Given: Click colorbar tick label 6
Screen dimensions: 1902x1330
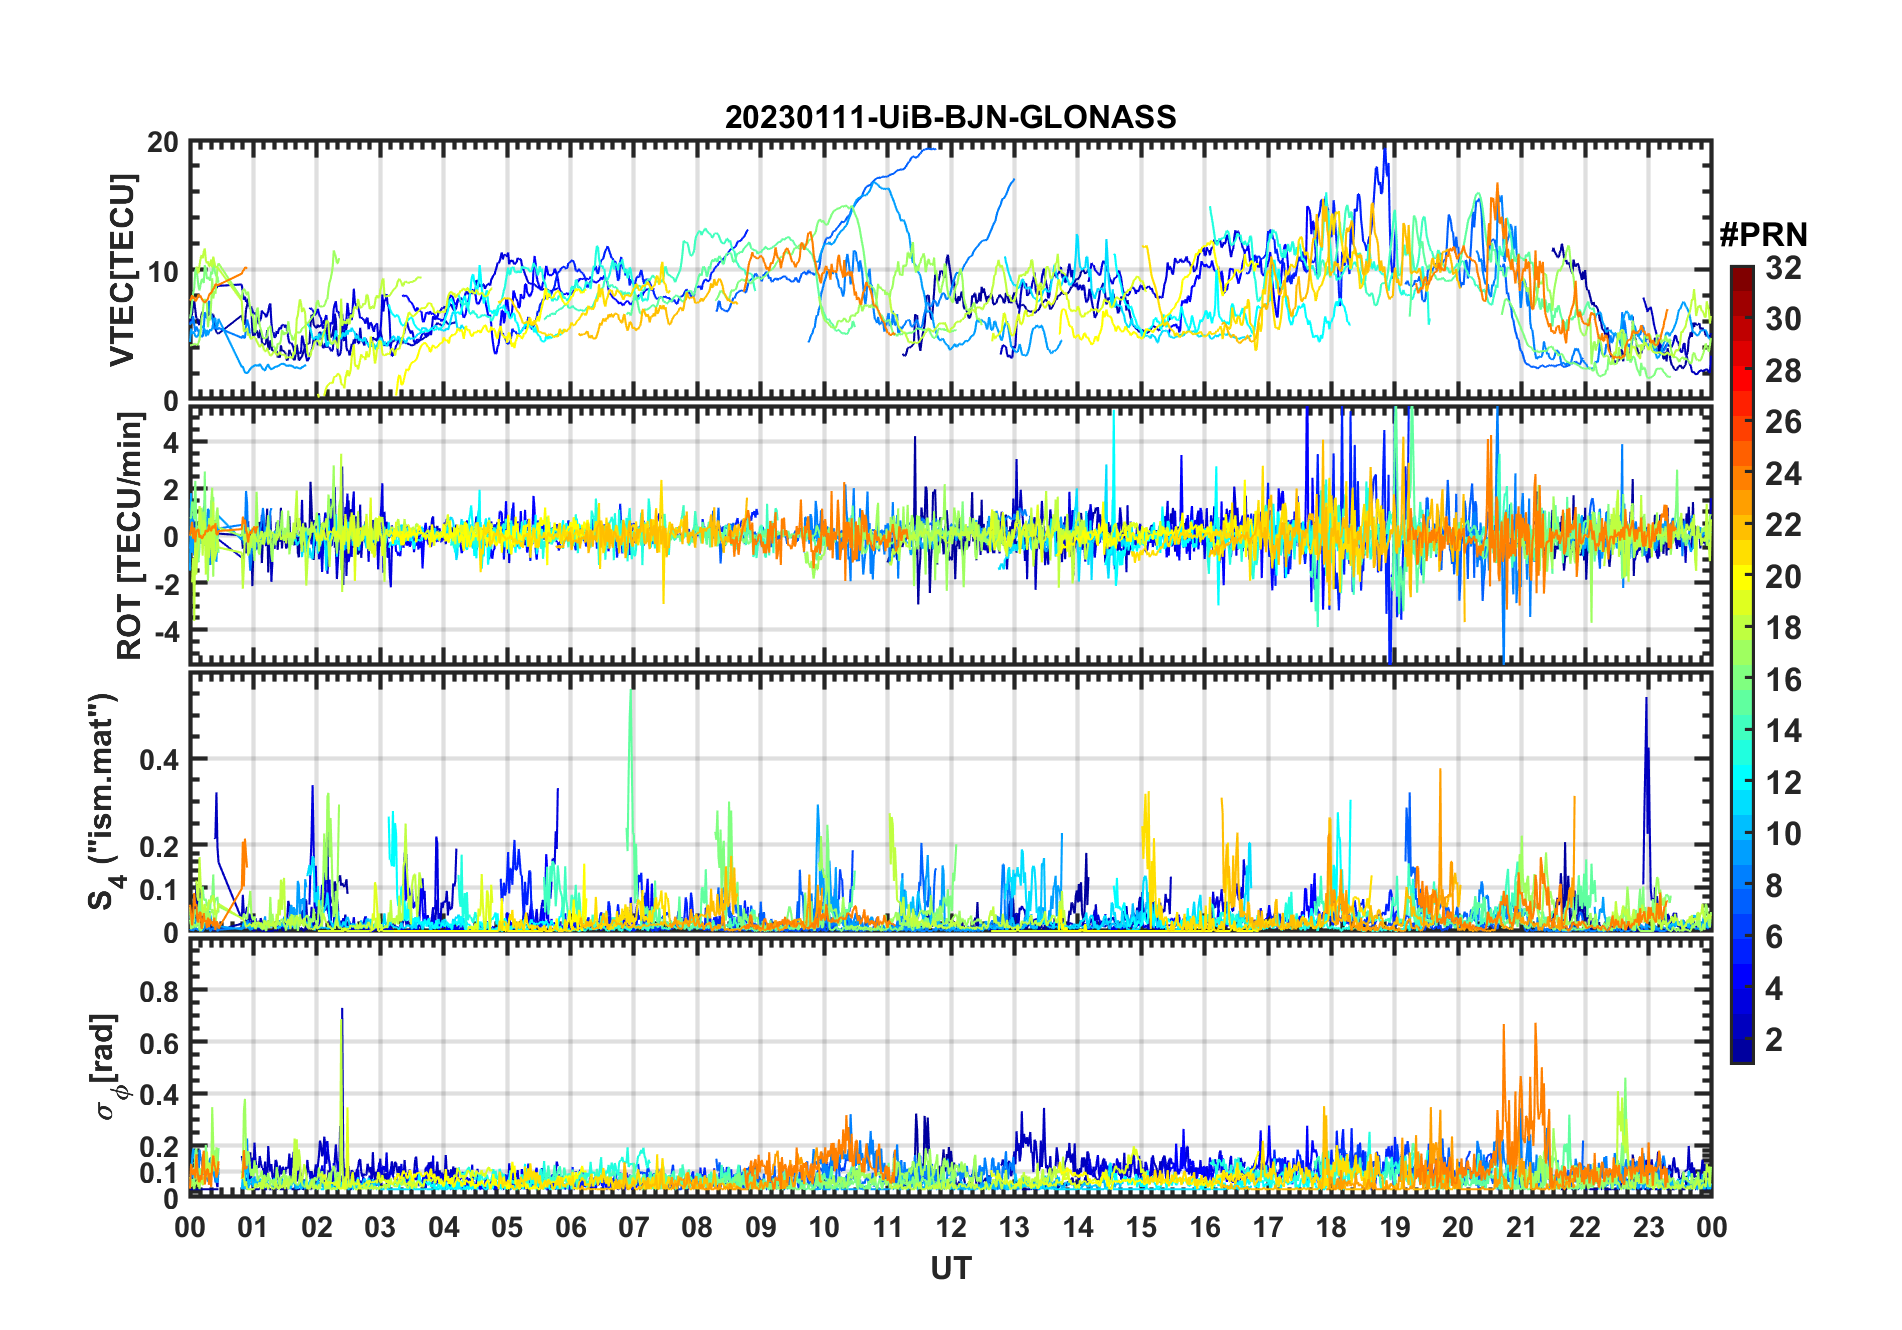Looking at the screenshot, I should tap(1774, 937).
